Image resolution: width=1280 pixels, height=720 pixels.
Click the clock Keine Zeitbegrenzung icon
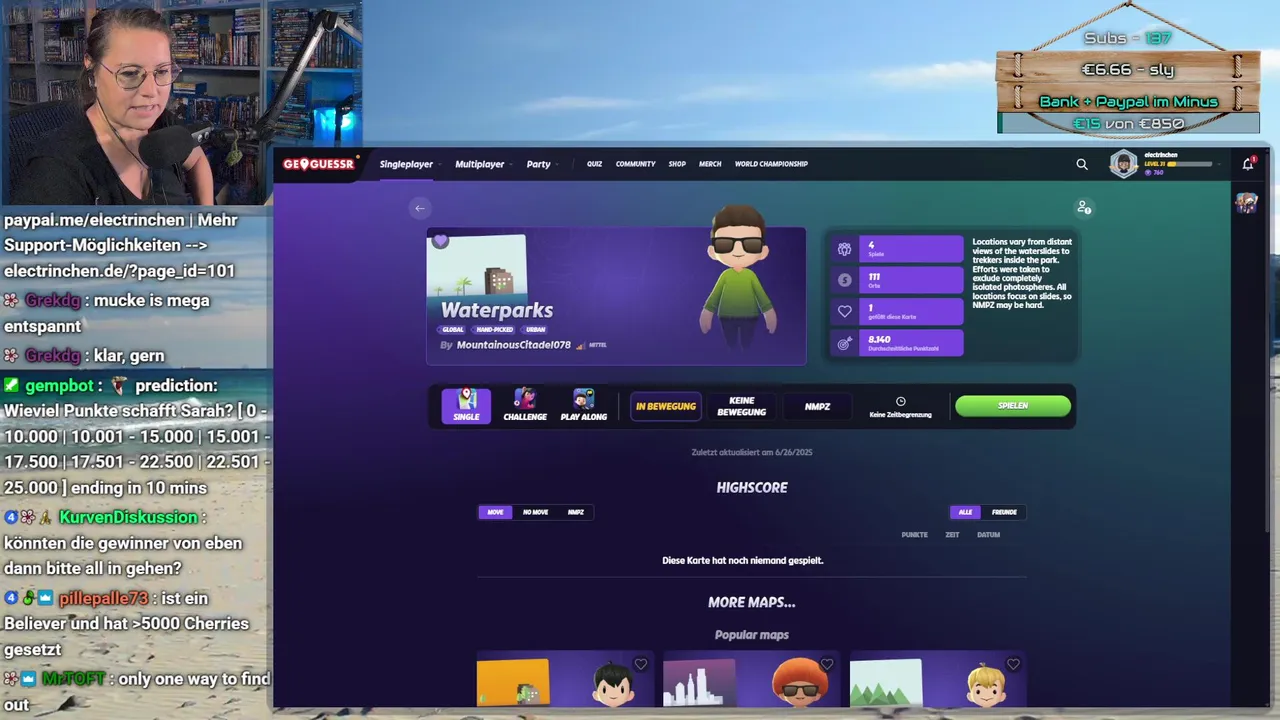tap(900, 401)
